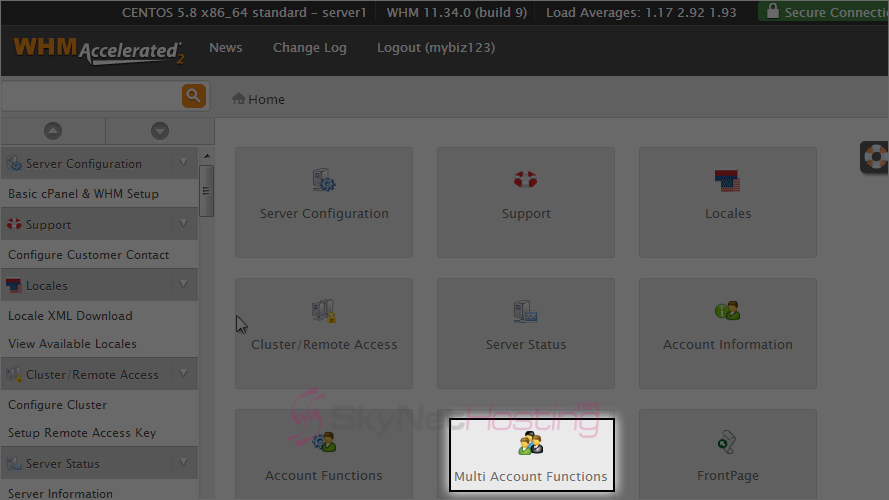Click the Home breadcrumb house icon
Viewport: 889px width, 500px height.
(238, 99)
